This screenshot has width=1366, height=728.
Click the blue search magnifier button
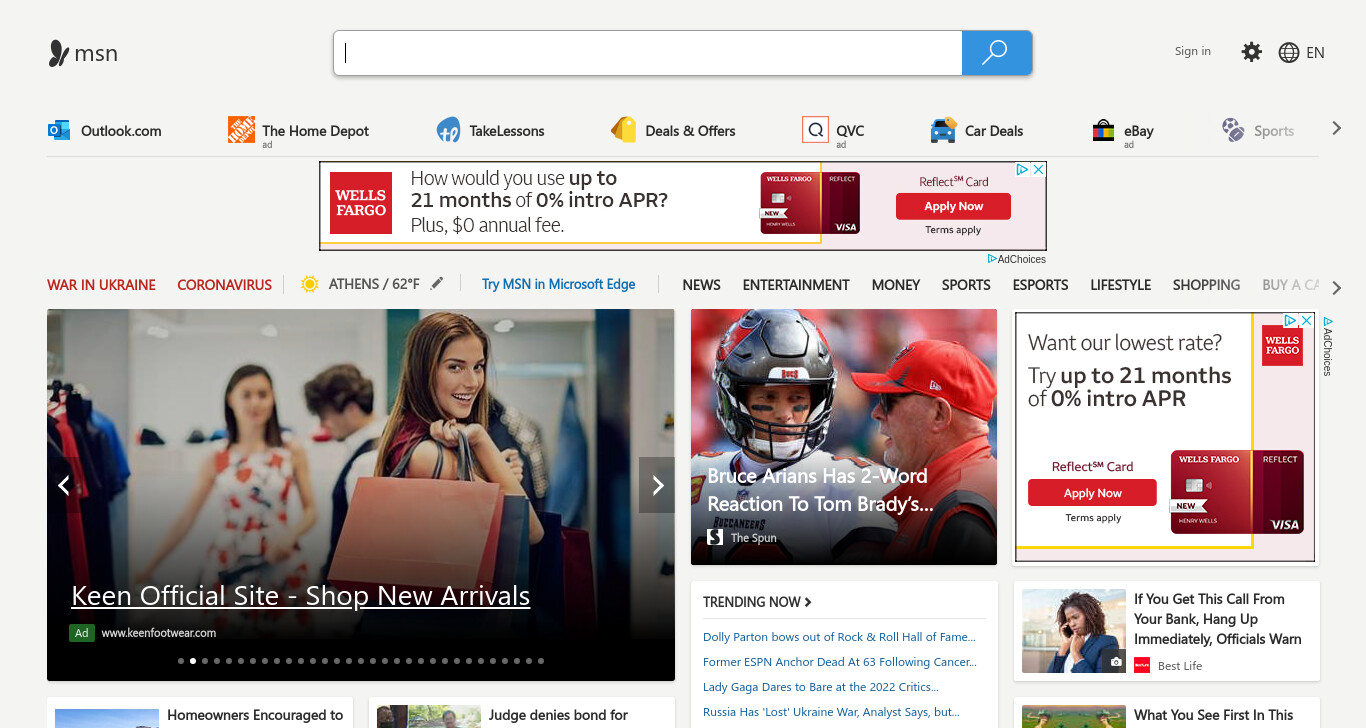[x=996, y=53]
